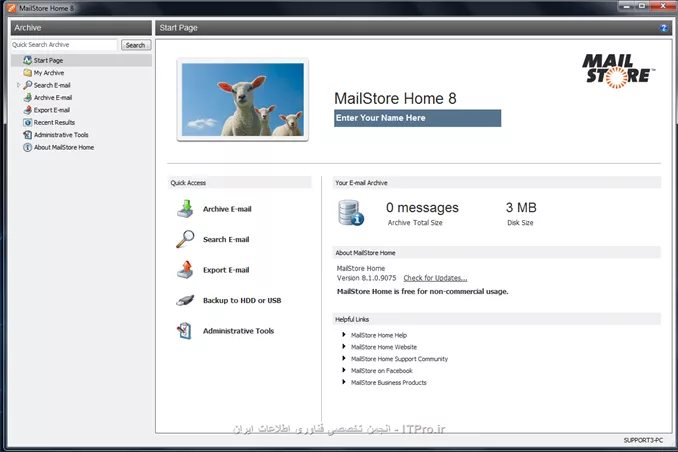Click the Export E-mail icon in sidebar

[x=28, y=110]
